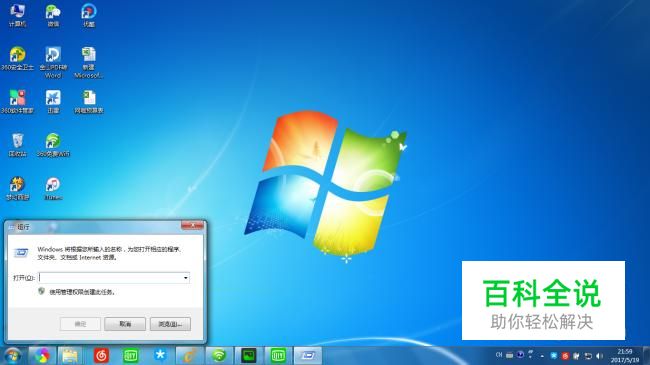Select the 金山PDF转Word desktop shortcut
650x365 pixels.
(53, 62)
